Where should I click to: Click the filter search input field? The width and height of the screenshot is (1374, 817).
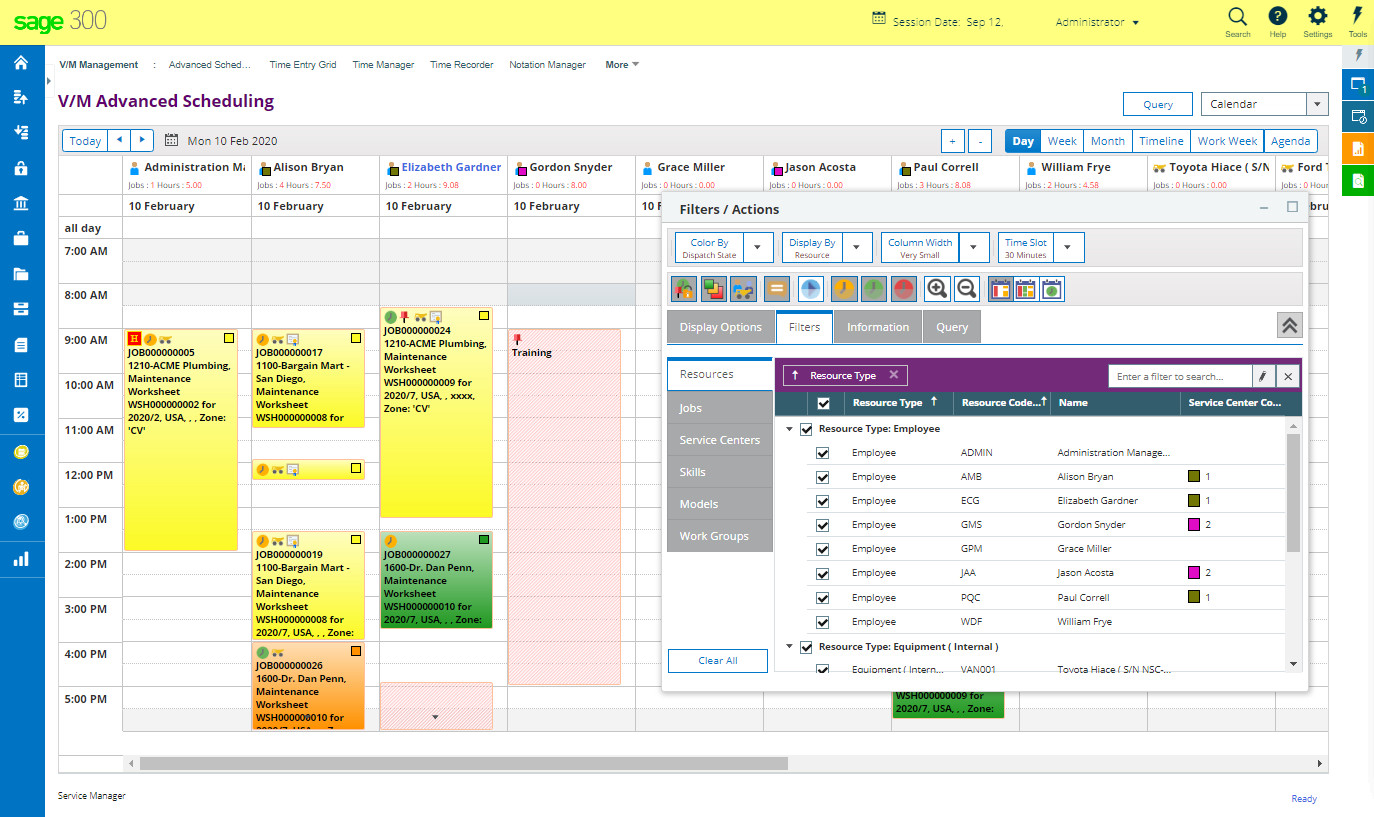pos(1179,377)
